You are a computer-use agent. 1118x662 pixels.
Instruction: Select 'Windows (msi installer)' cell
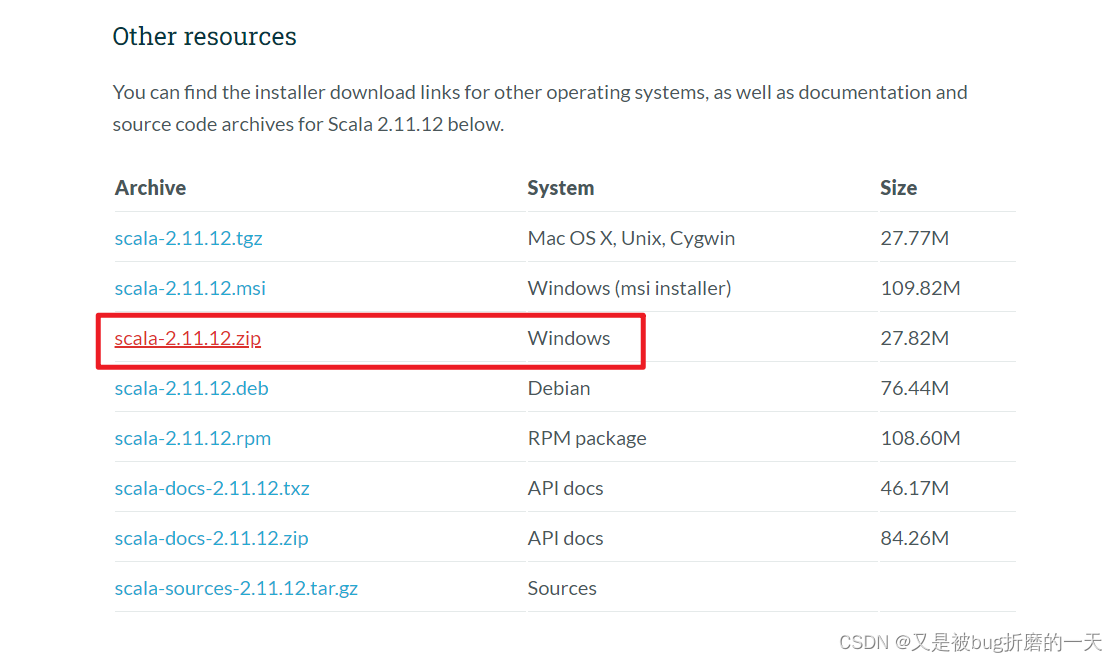point(630,288)
